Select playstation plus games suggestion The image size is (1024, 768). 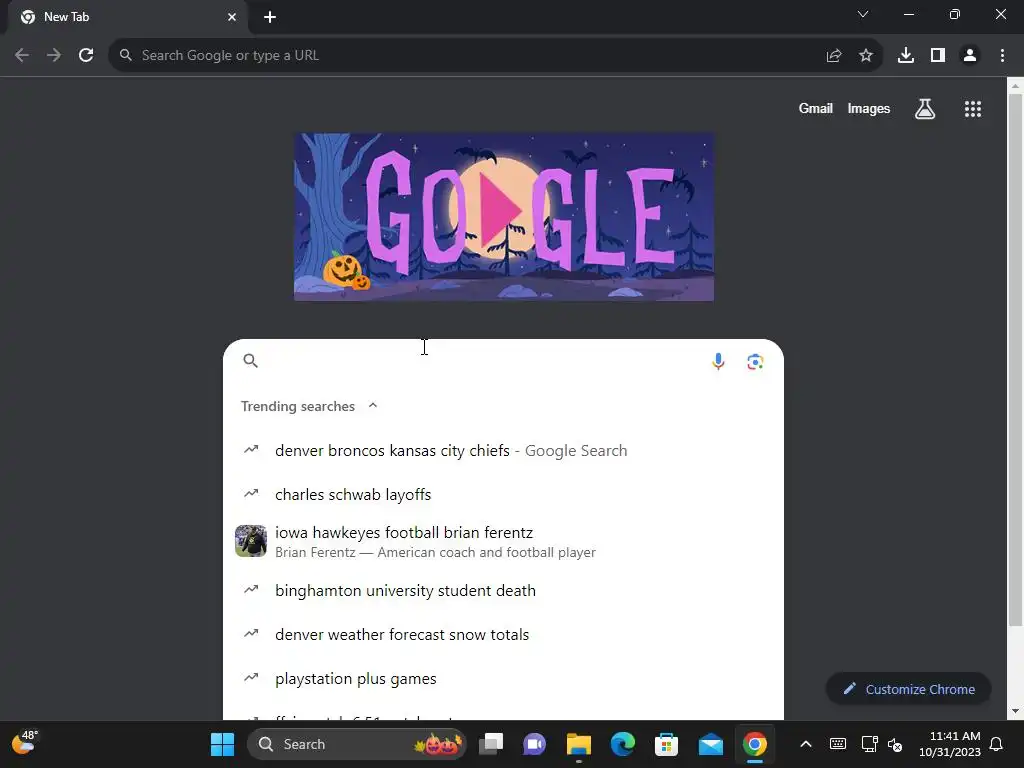pyautogui.click(x=503, y=679)
